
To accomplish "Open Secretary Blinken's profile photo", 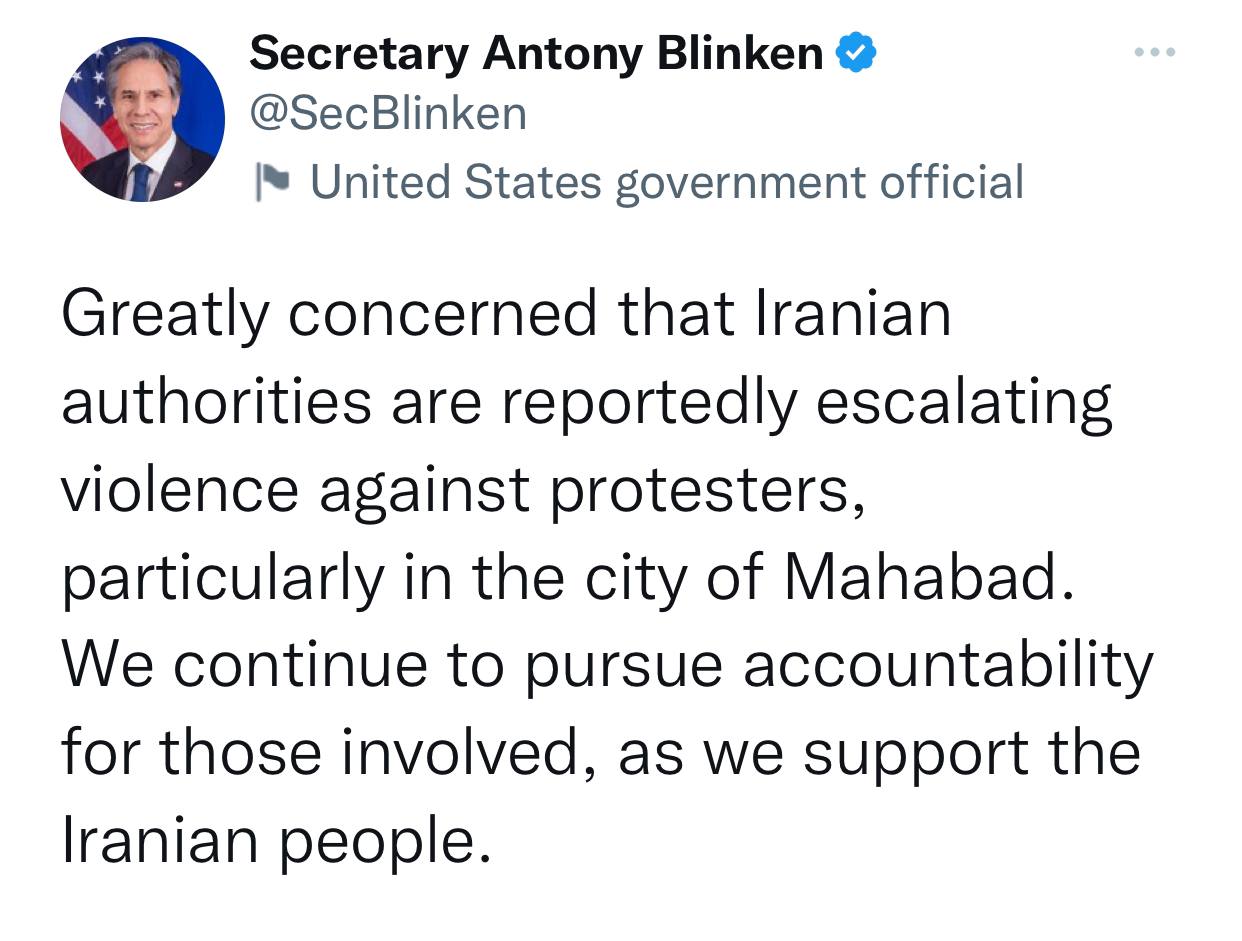I will coord(142,120).
